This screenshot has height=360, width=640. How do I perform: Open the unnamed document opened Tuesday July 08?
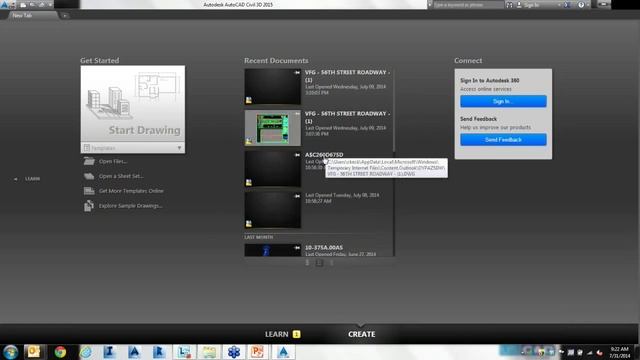(x=273, y=210)
